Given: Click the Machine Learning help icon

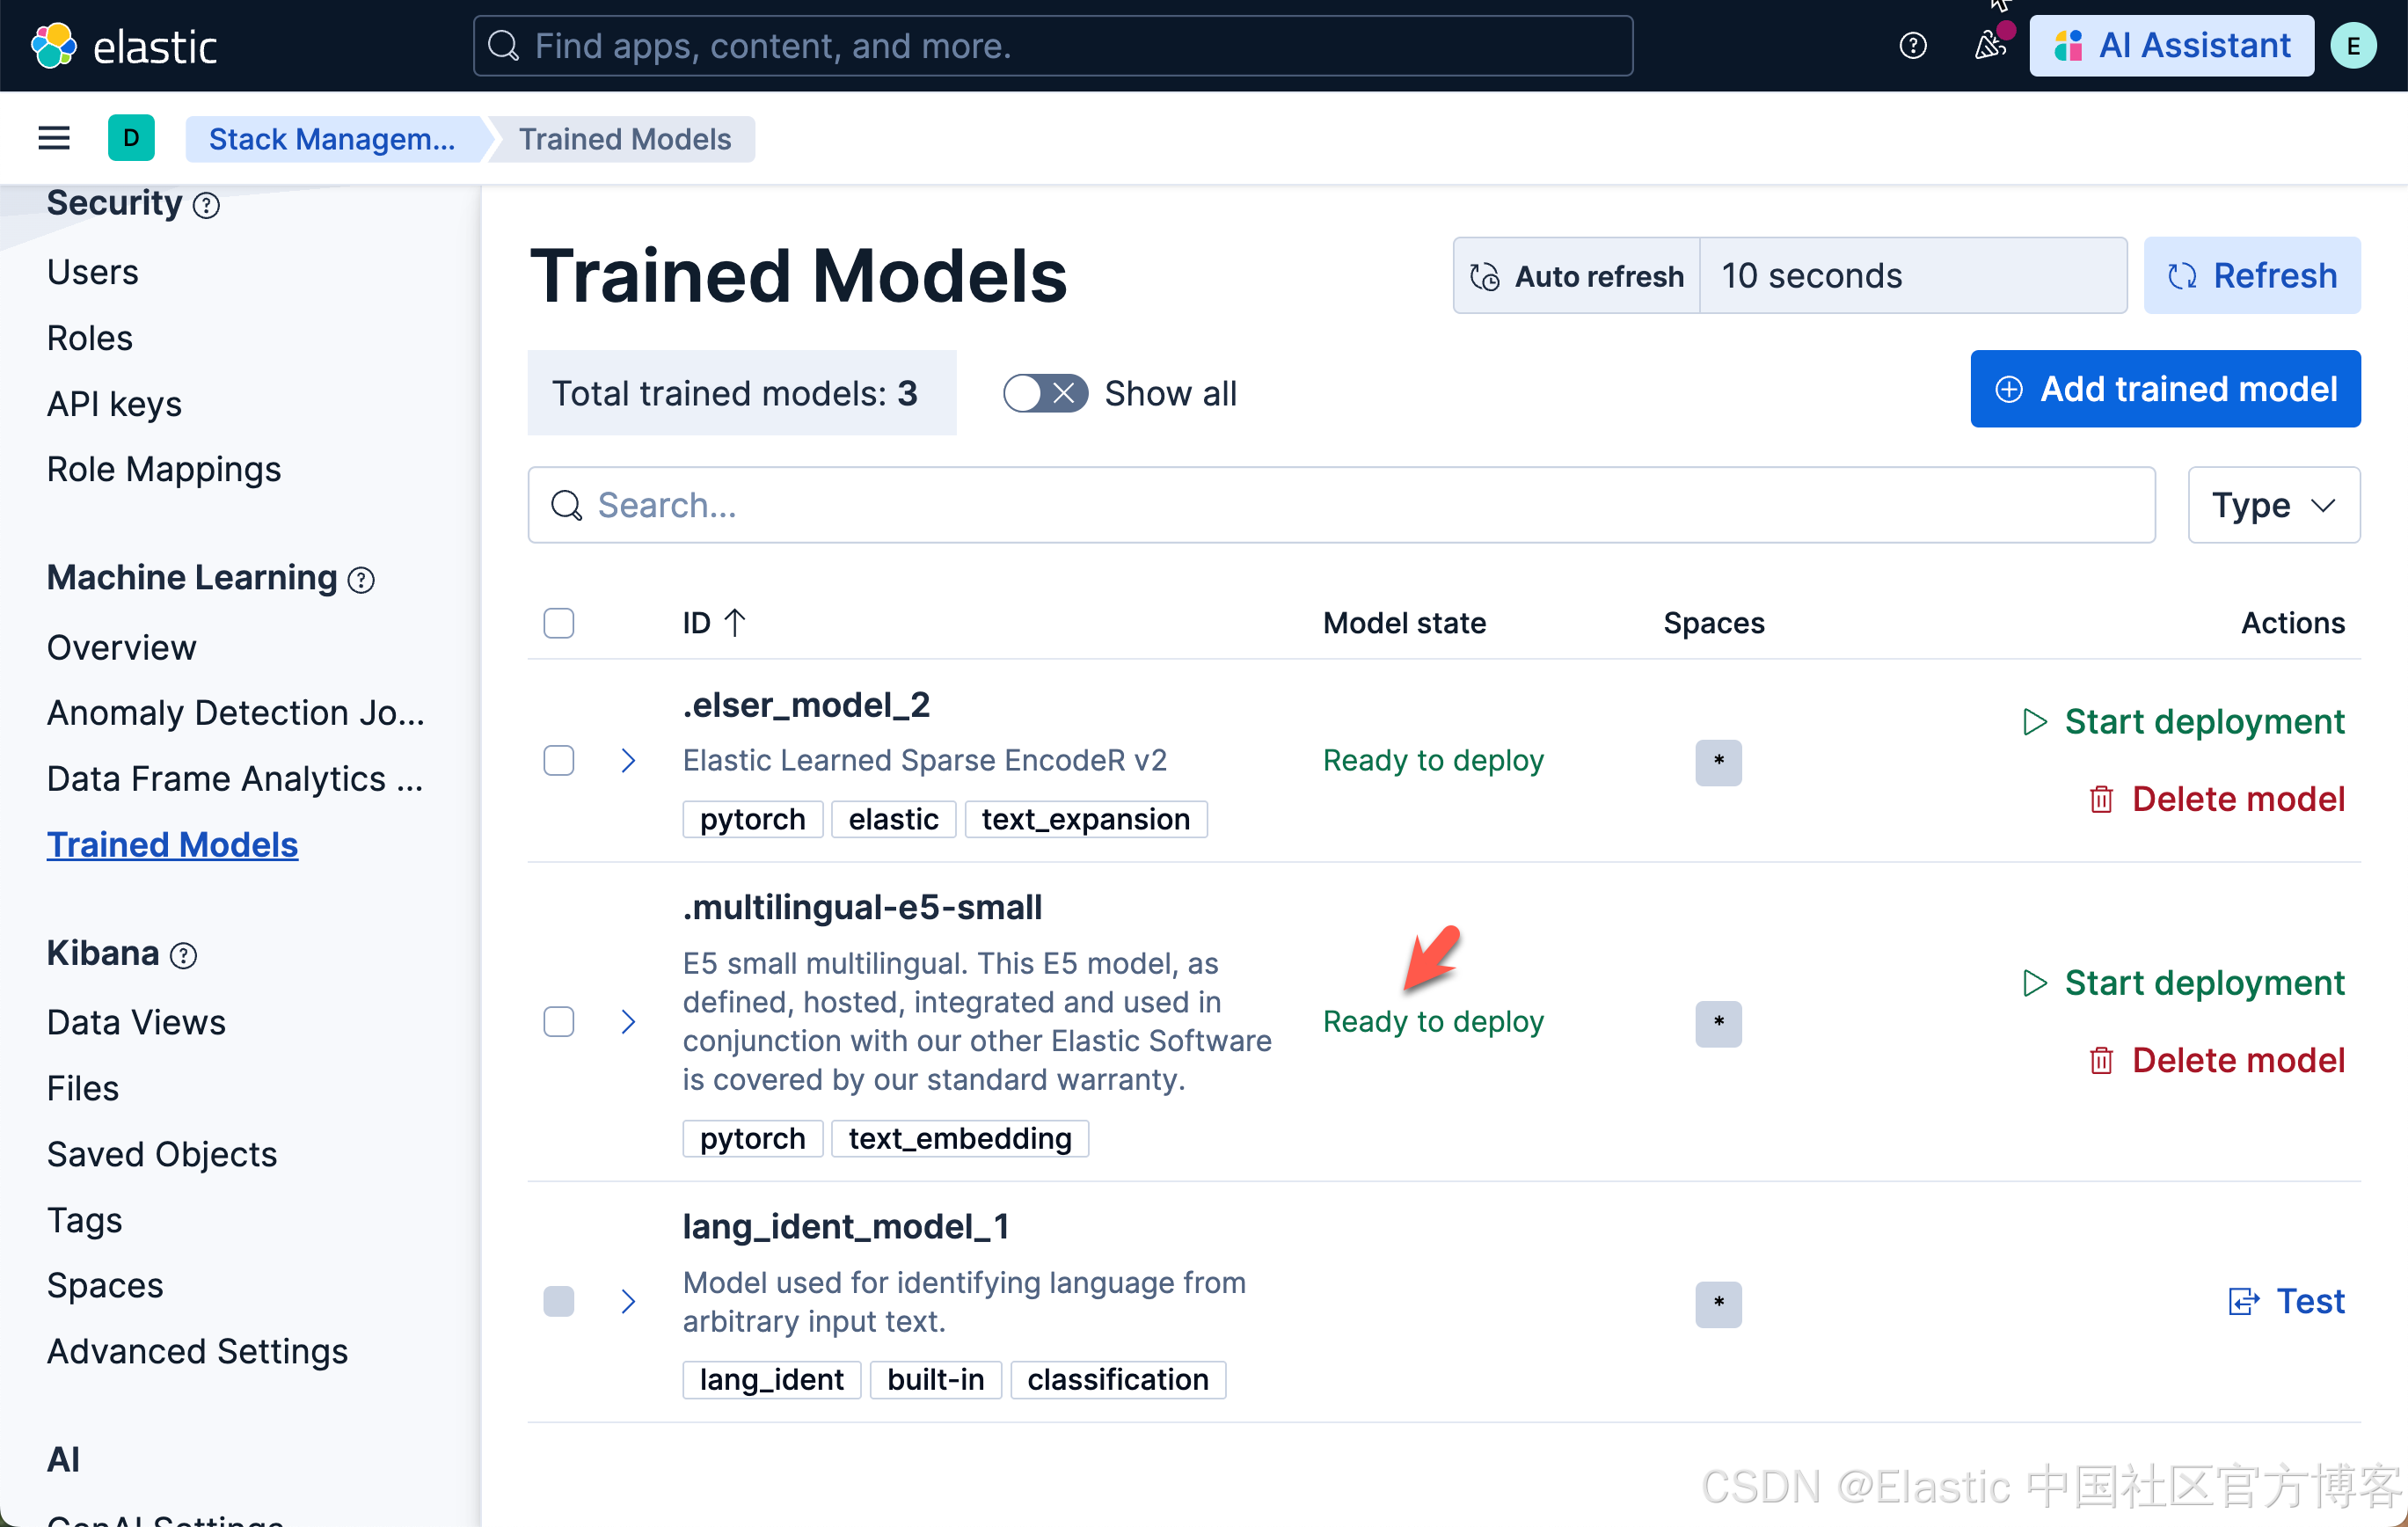Looking at the screenshot, I should tap(361, 580).
